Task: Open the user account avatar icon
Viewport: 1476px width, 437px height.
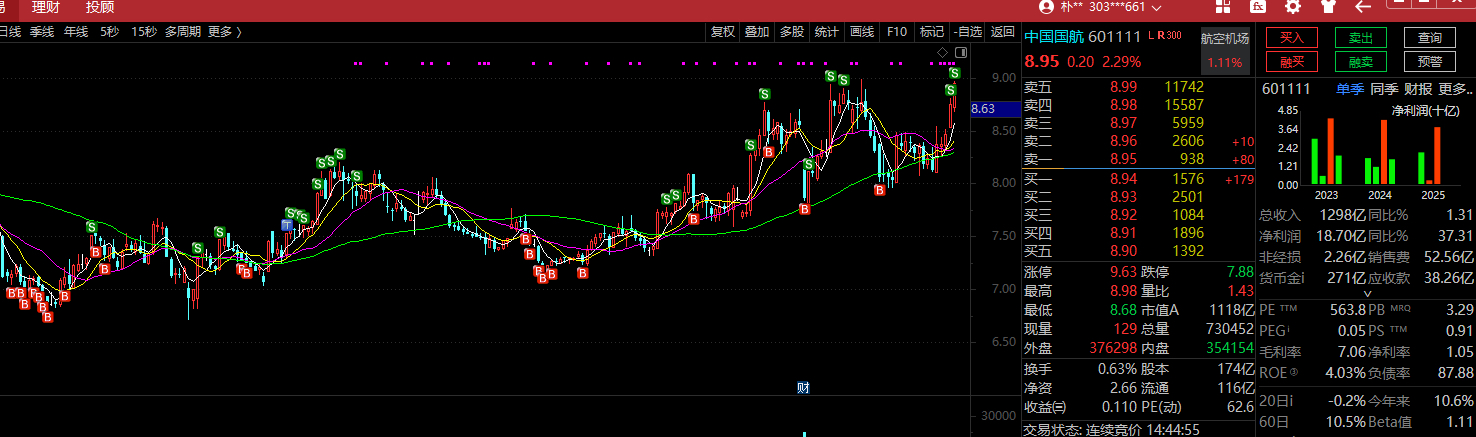Action: click(x=1047, y=7)
